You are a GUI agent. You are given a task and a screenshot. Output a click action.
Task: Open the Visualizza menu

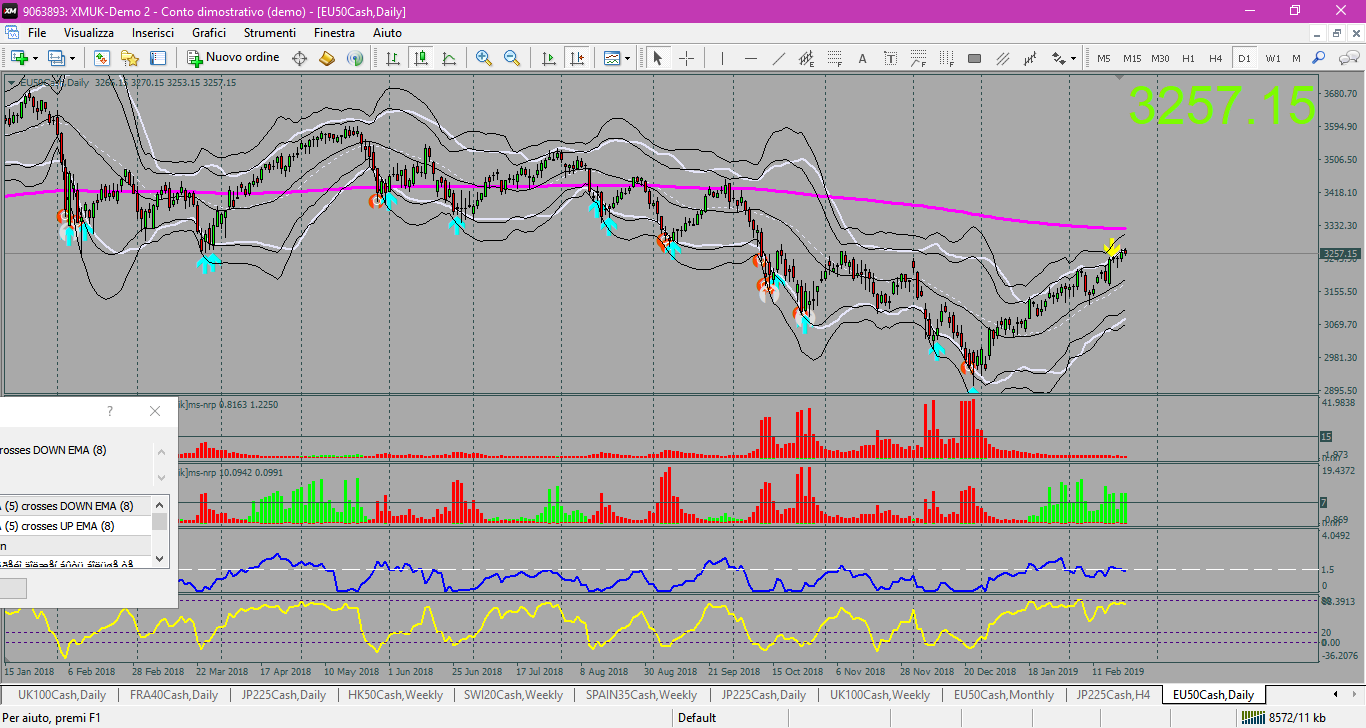89,33
